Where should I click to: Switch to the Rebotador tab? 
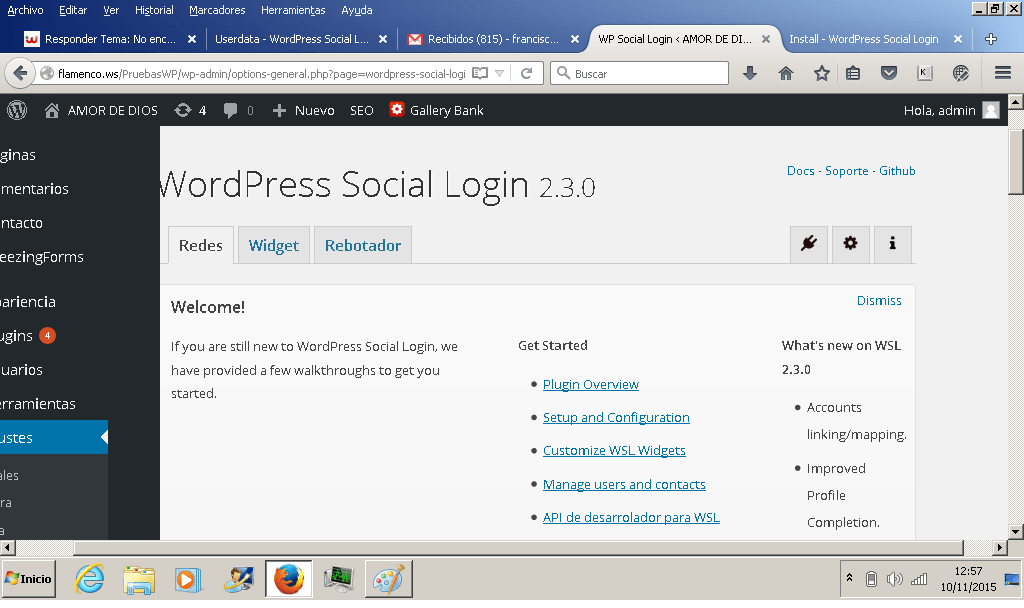tap(362, 246)
